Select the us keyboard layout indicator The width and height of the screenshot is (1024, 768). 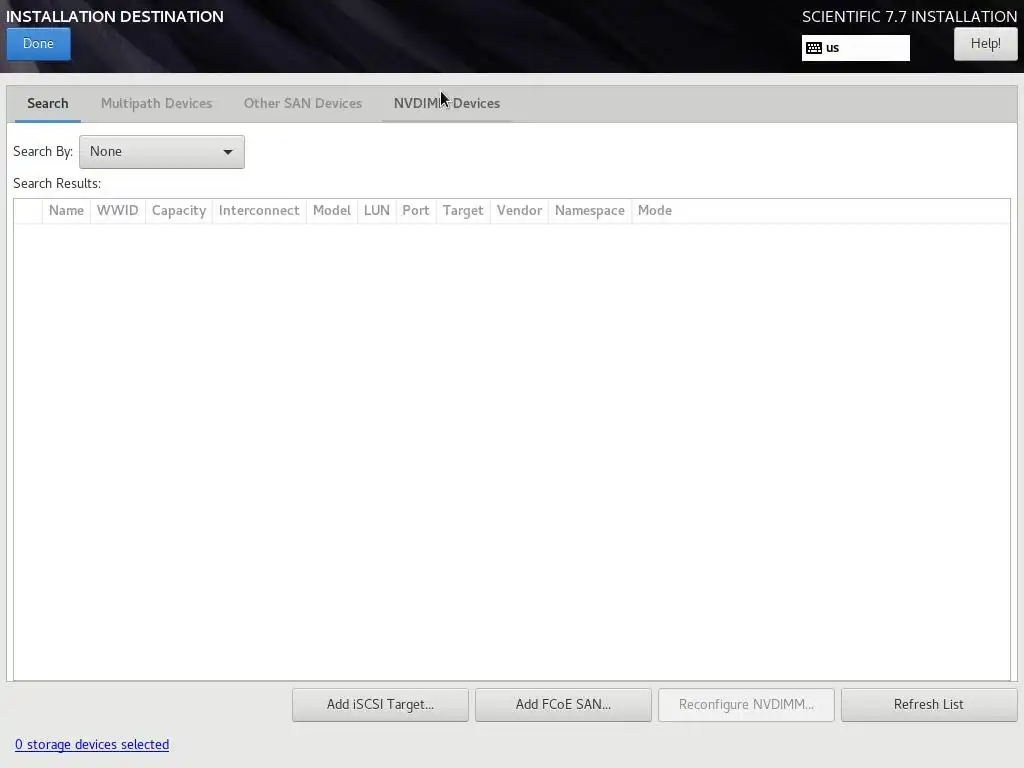pyautogui.click(x=856, y=48)
